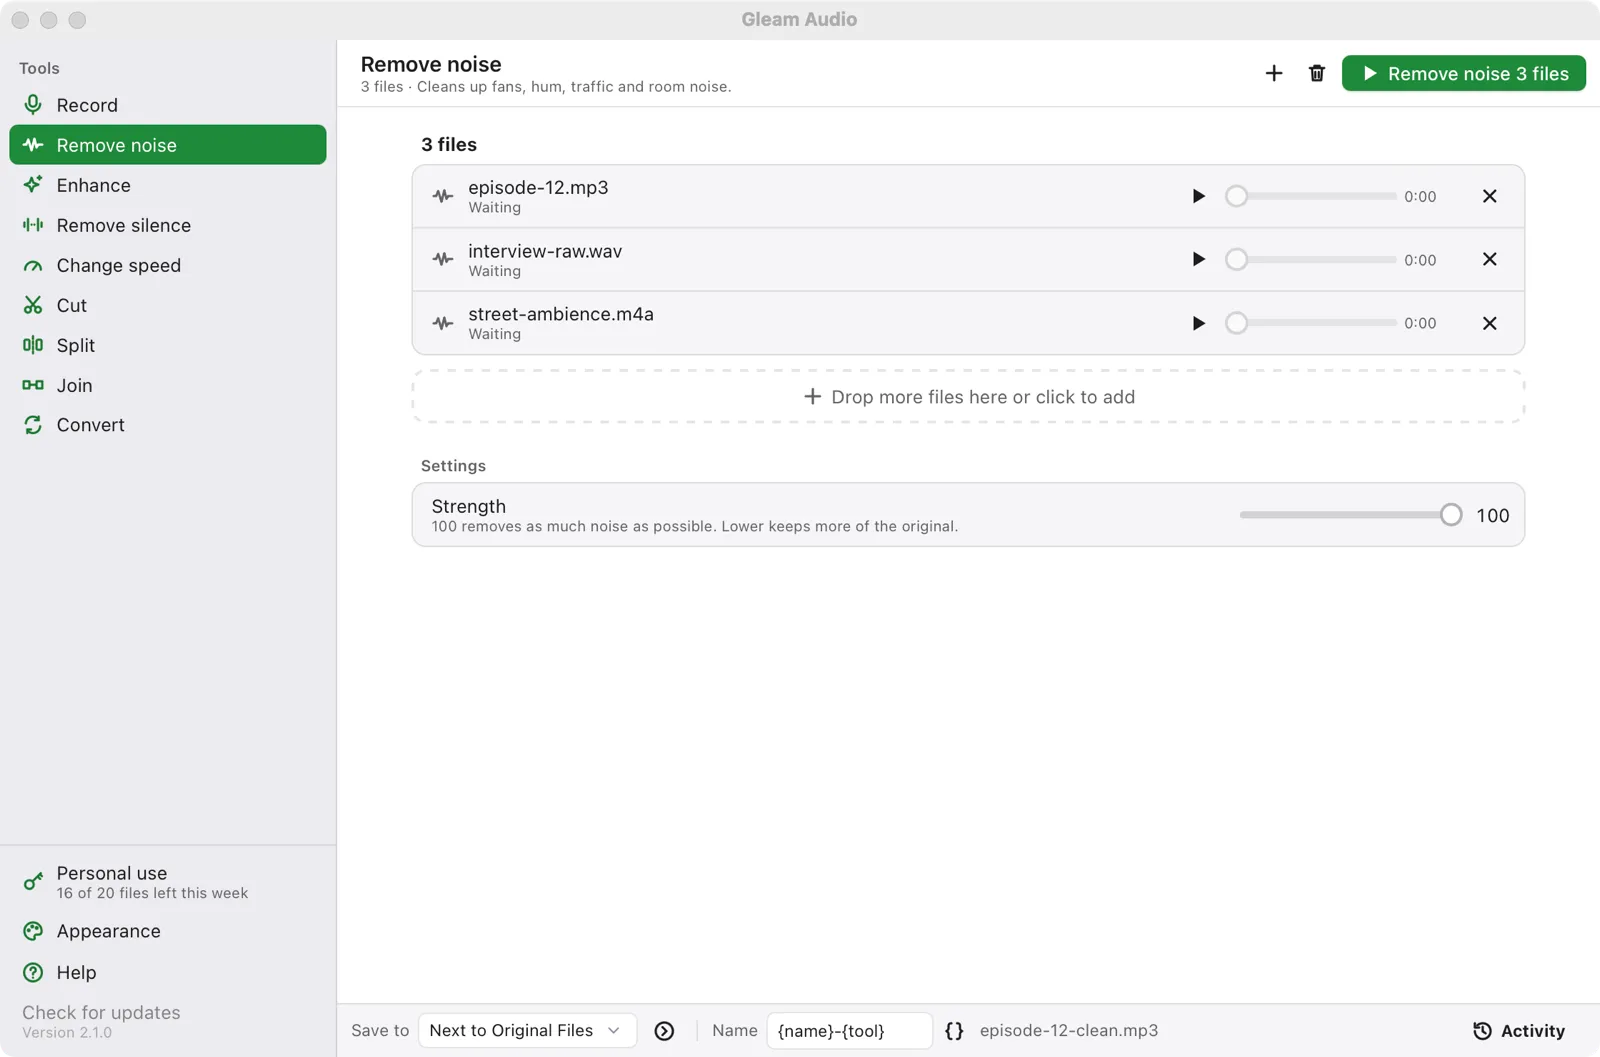
Task: Click the episode-12-clean.mp3 output name preview
Action: click(1069, 1030)
